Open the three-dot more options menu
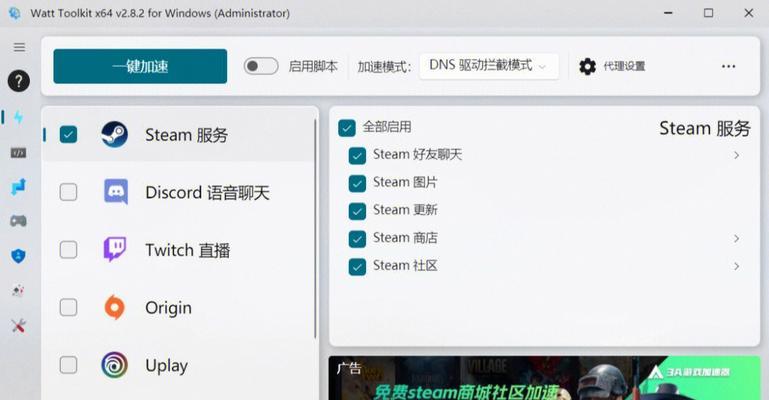The height and width of the screenshot is (400, 769). [x=728, y=66]
